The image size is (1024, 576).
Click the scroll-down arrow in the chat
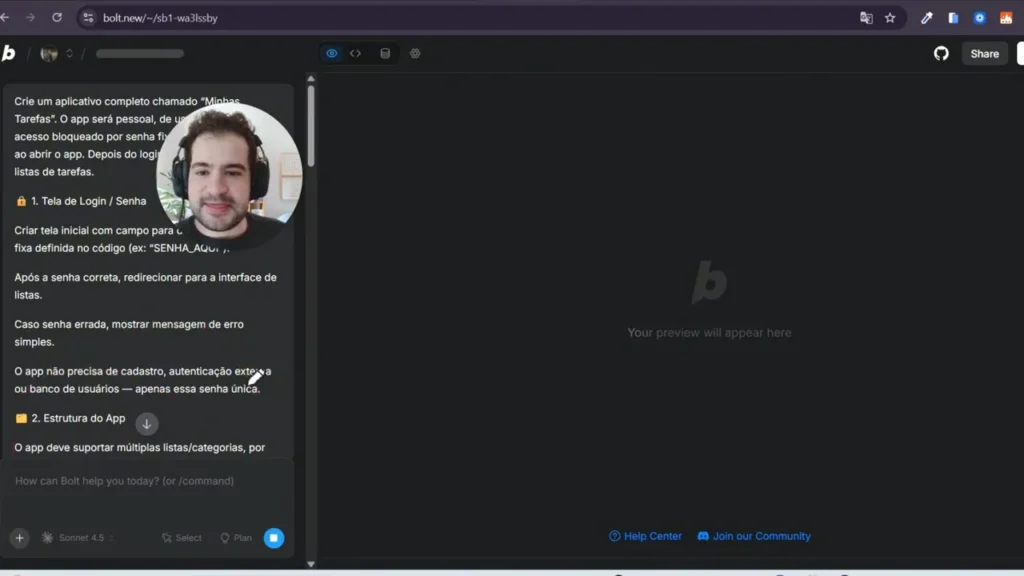coord(146,424)
